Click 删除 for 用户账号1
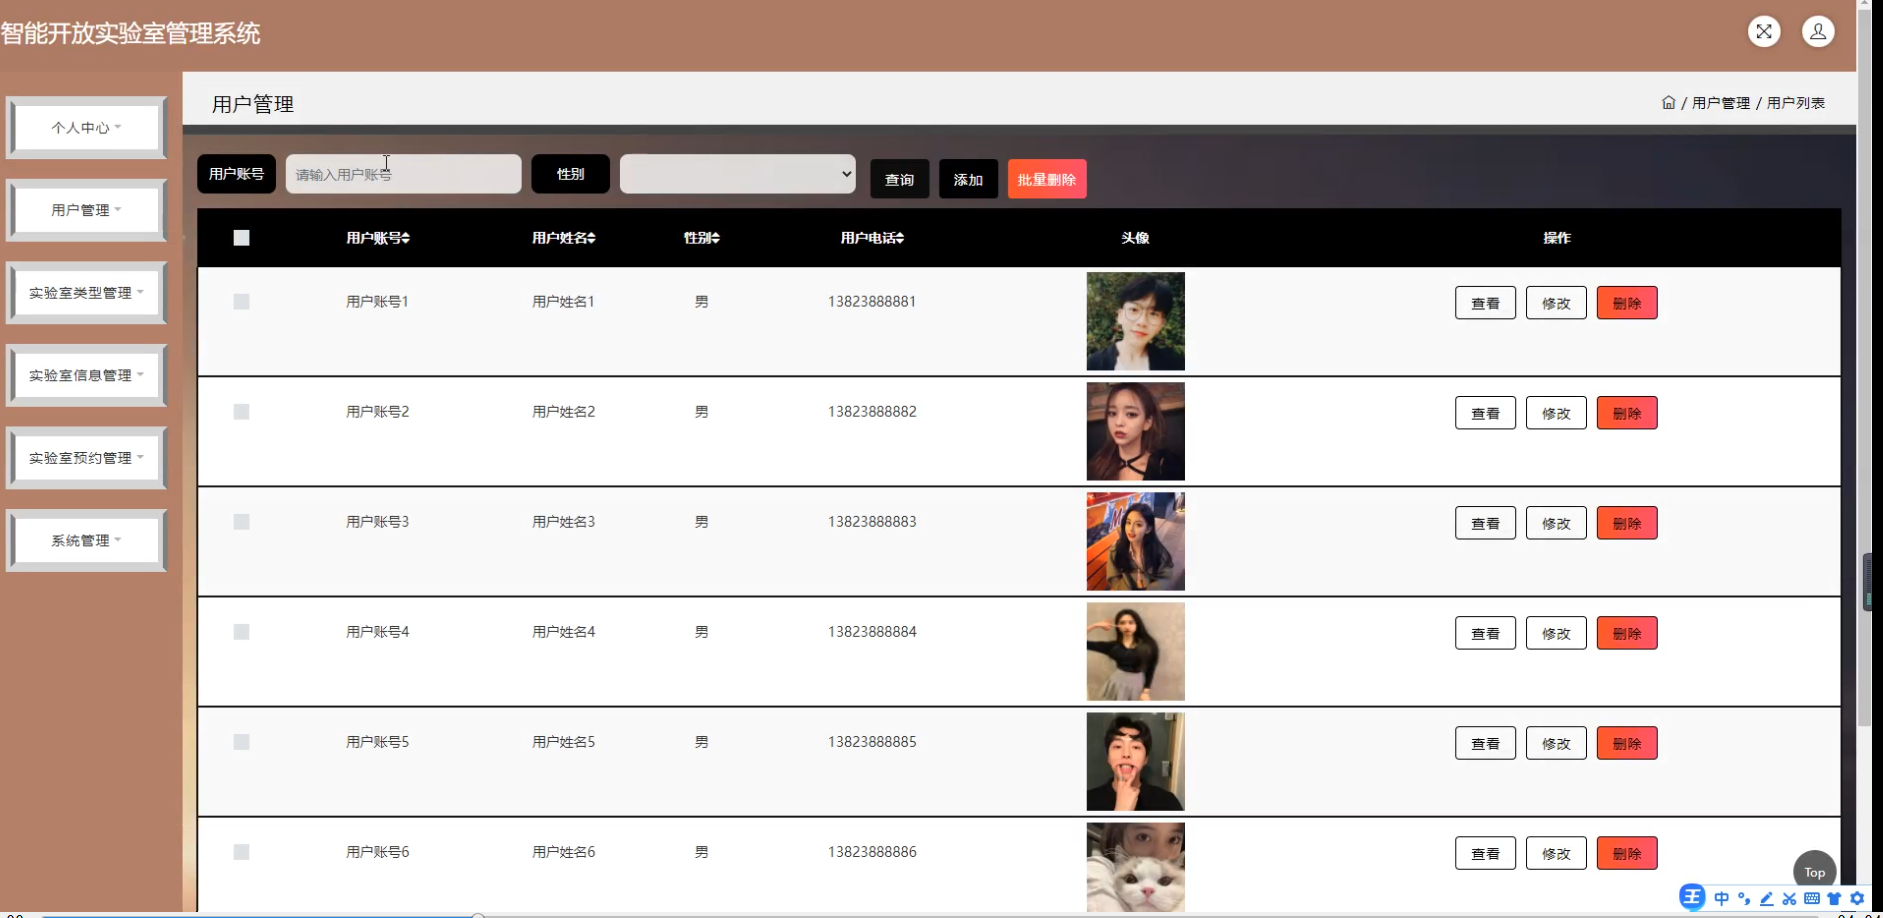1883x918 pixels. click(x=1627, y=303)
